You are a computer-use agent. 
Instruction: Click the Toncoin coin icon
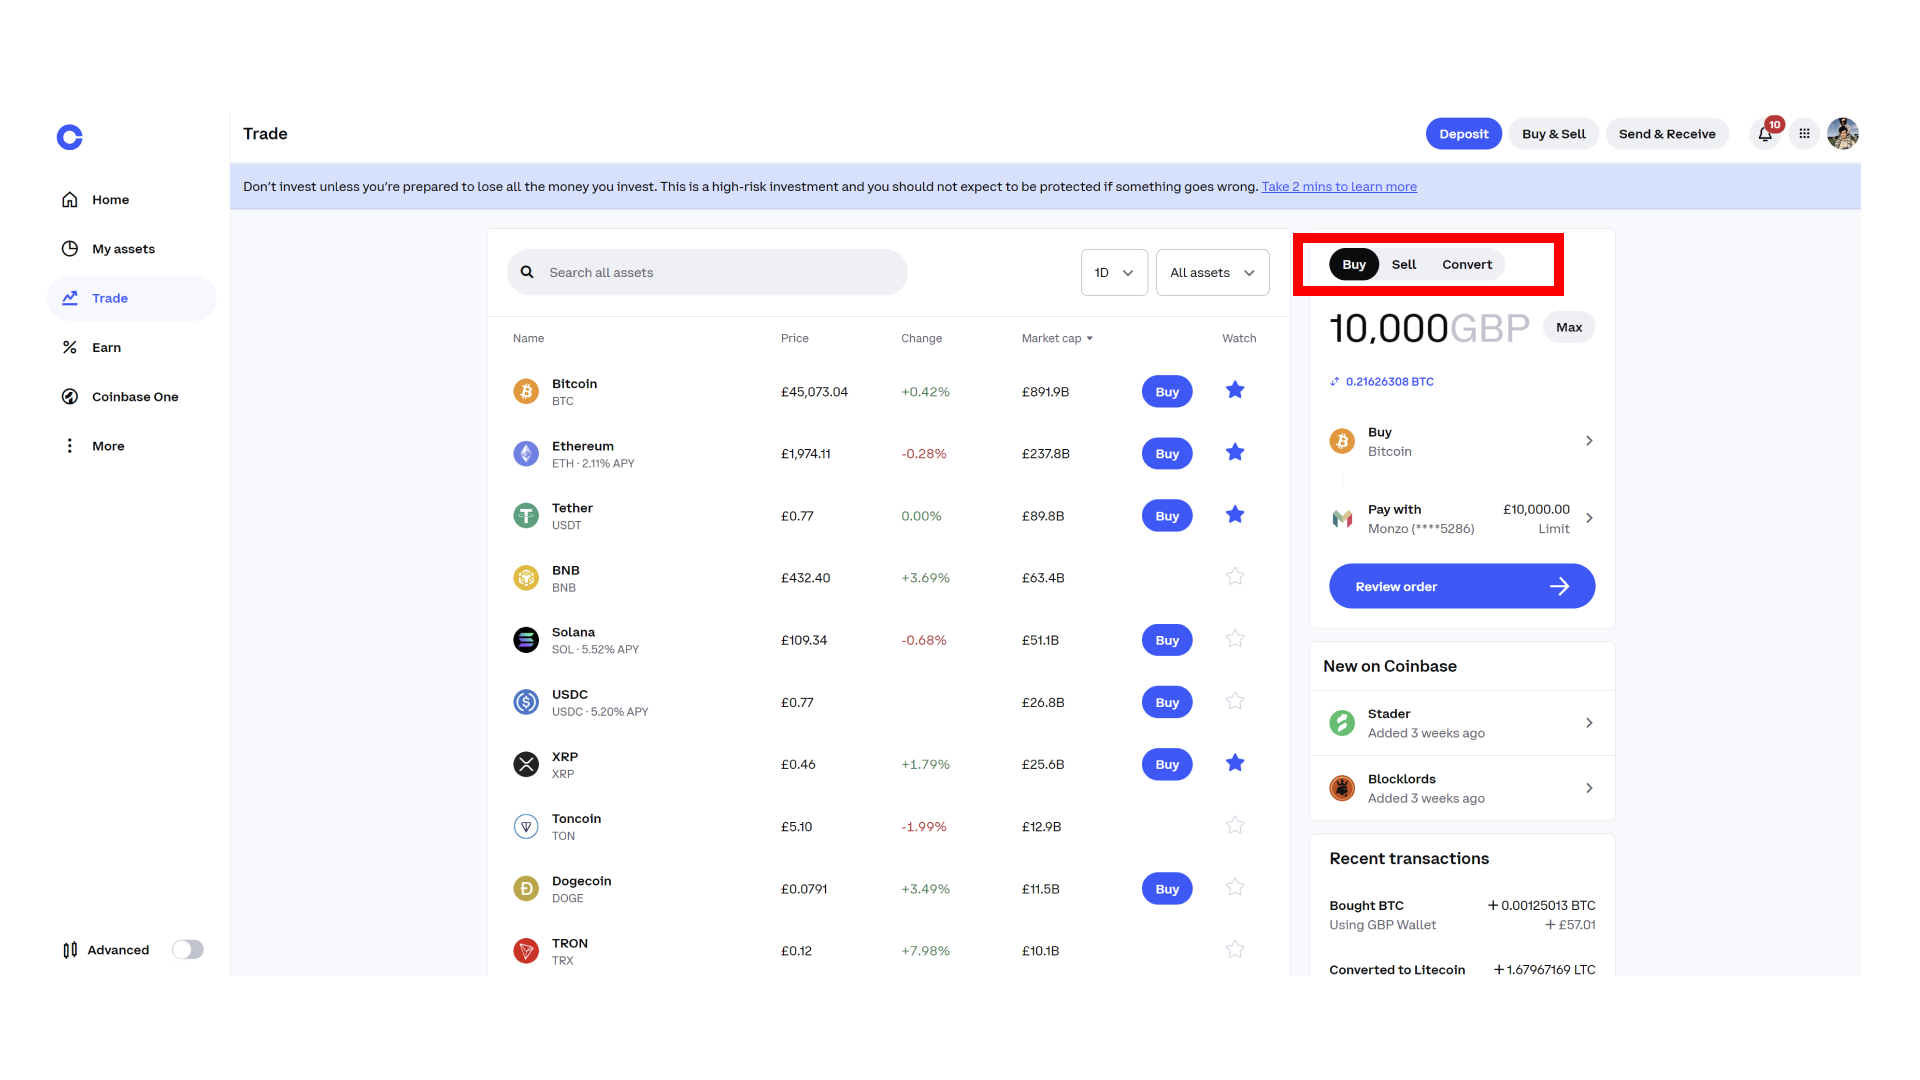coord(526,827)
